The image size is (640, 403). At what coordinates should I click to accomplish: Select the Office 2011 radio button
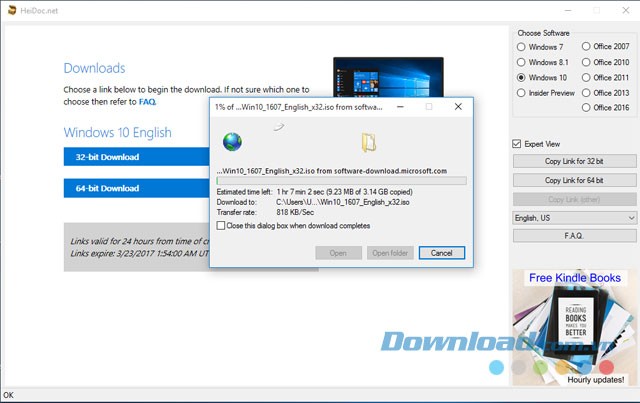[586, 78]
